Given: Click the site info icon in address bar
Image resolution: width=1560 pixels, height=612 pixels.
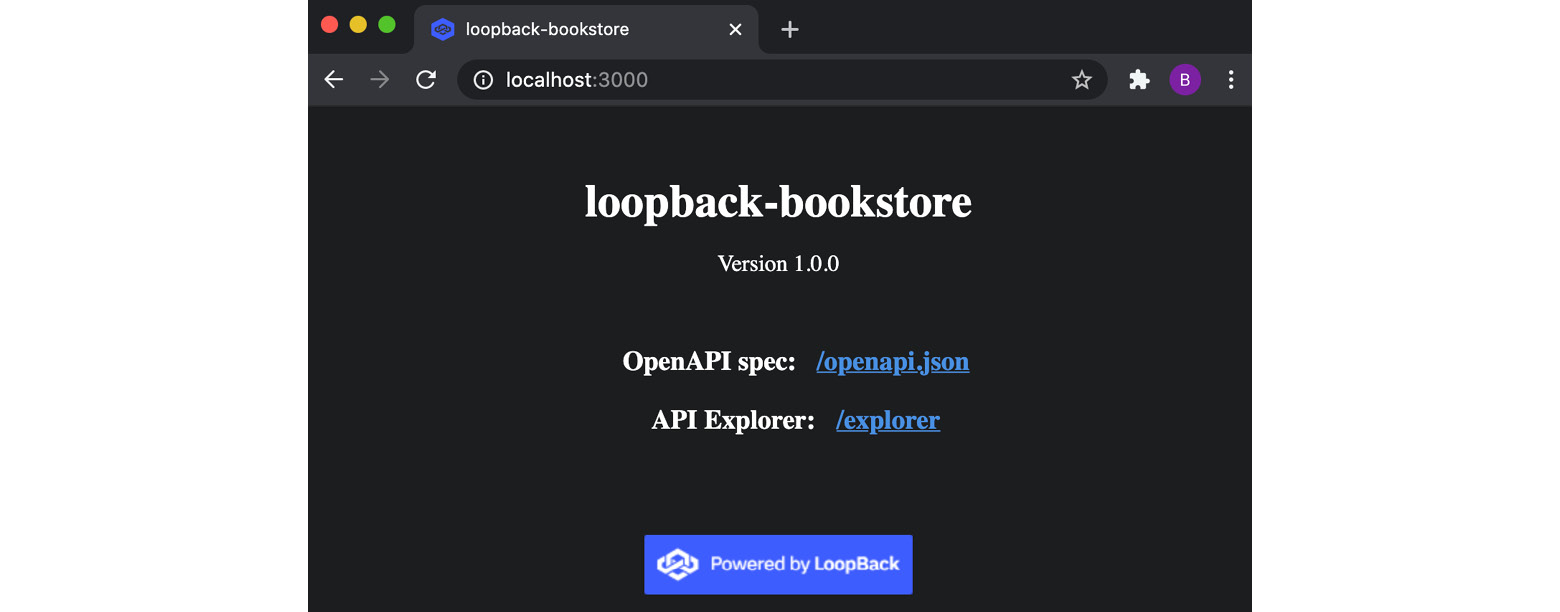Looking at the screenshot, I should pyautogui.click(x=483, y=79).
